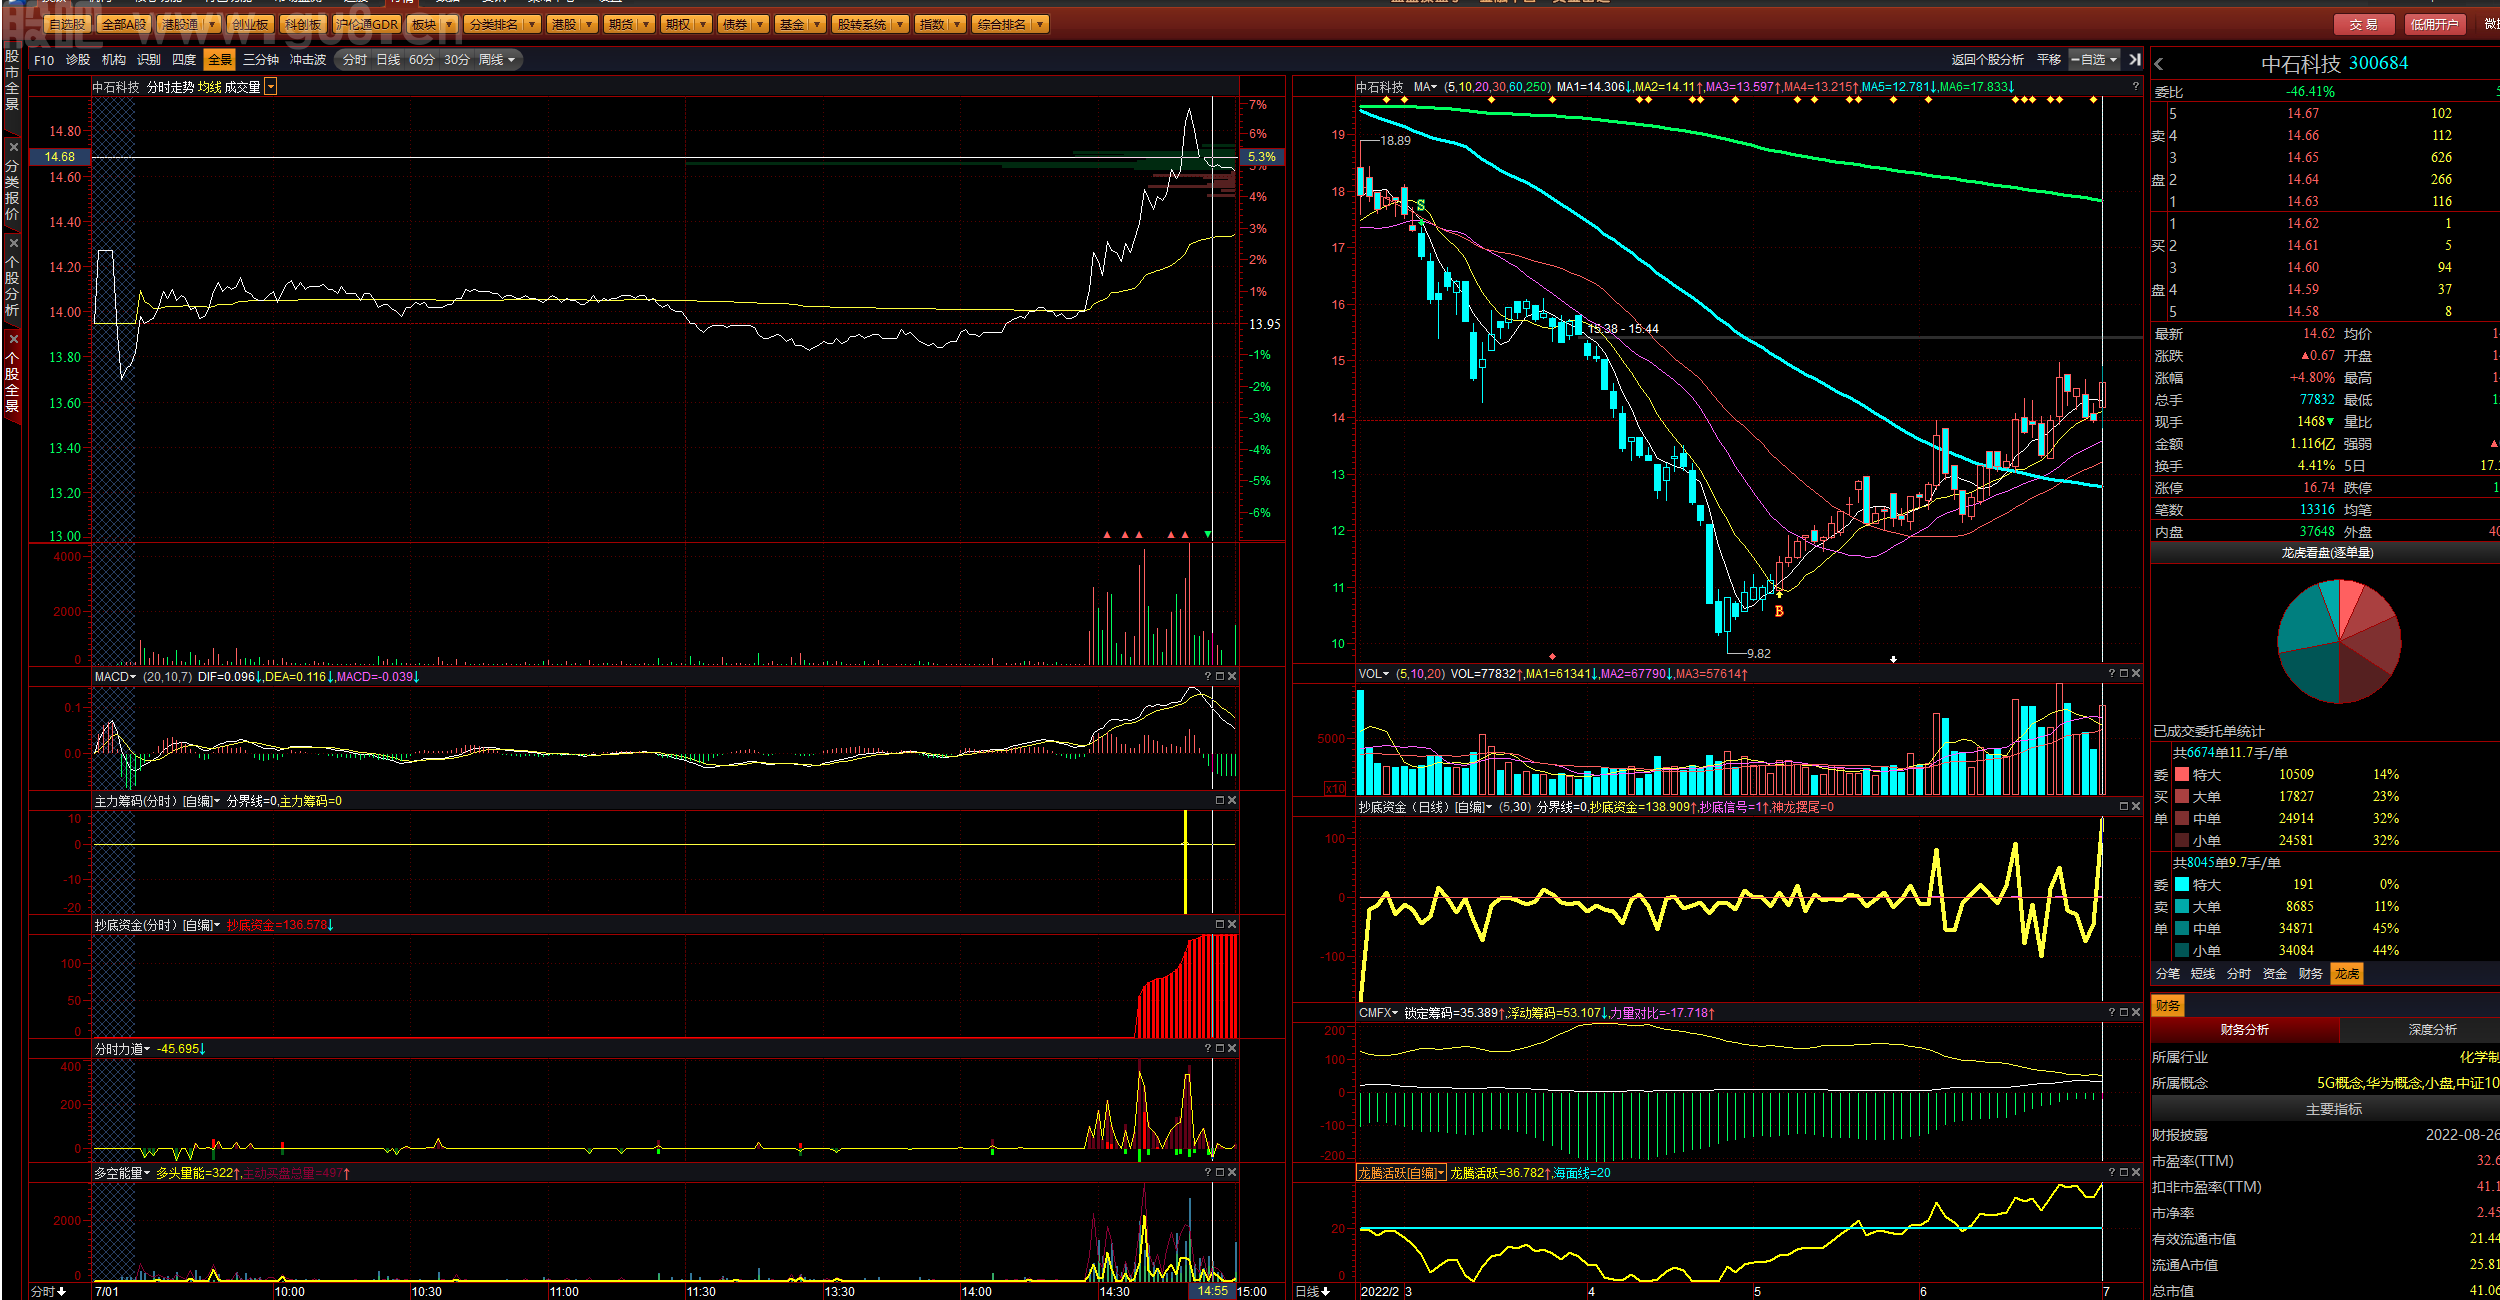Open help for the MACD panel
Viewport: 2500px width, 1300px height.
pyautogui.click(x=1208, y=677)
